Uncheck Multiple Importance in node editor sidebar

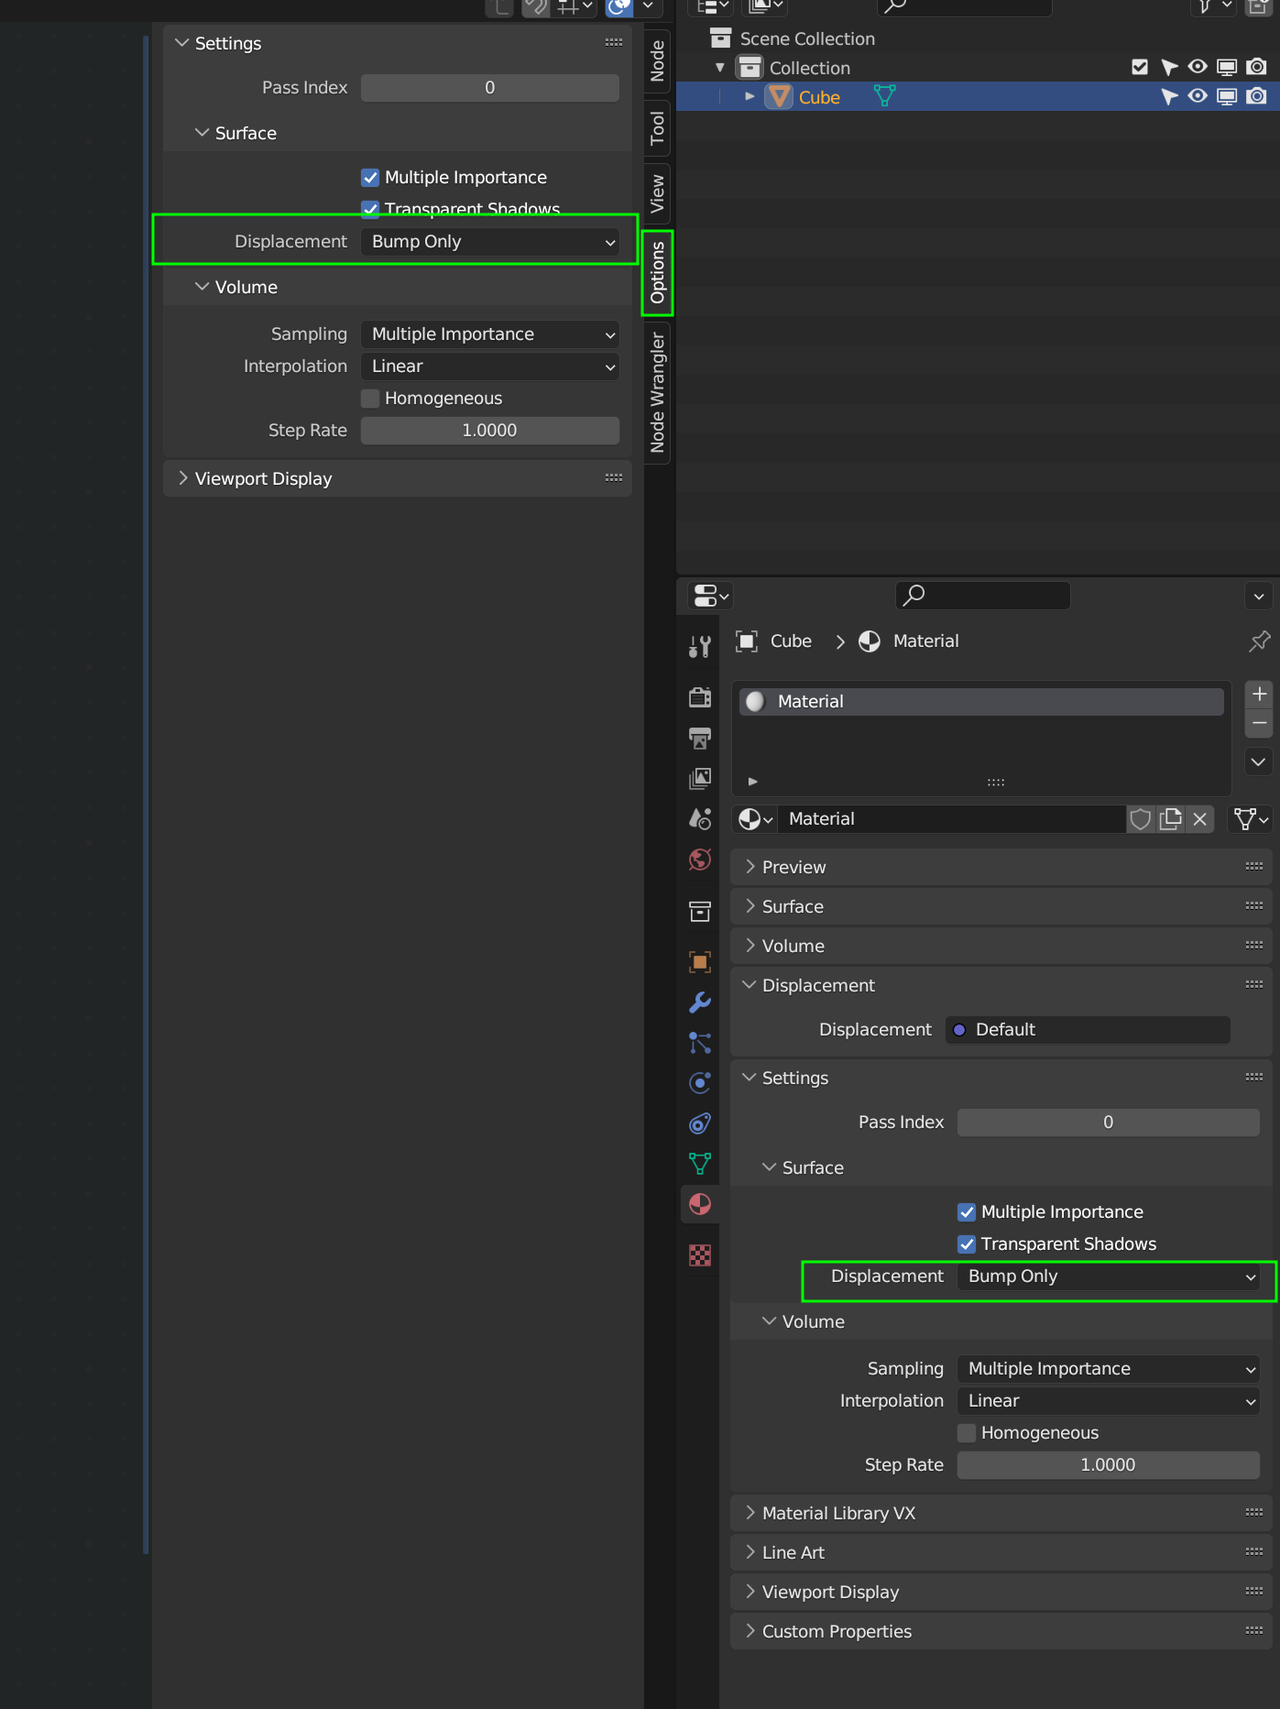pos(370,177)
